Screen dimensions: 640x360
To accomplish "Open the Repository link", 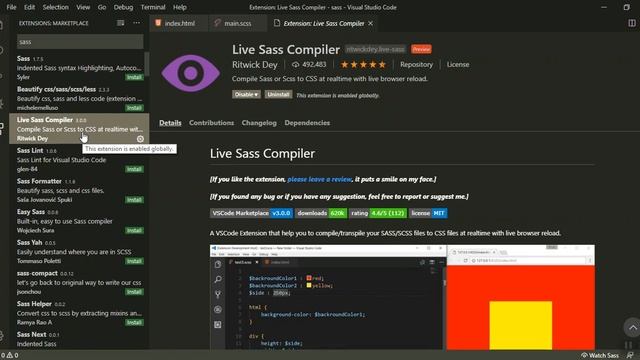I will coord(416,64).
